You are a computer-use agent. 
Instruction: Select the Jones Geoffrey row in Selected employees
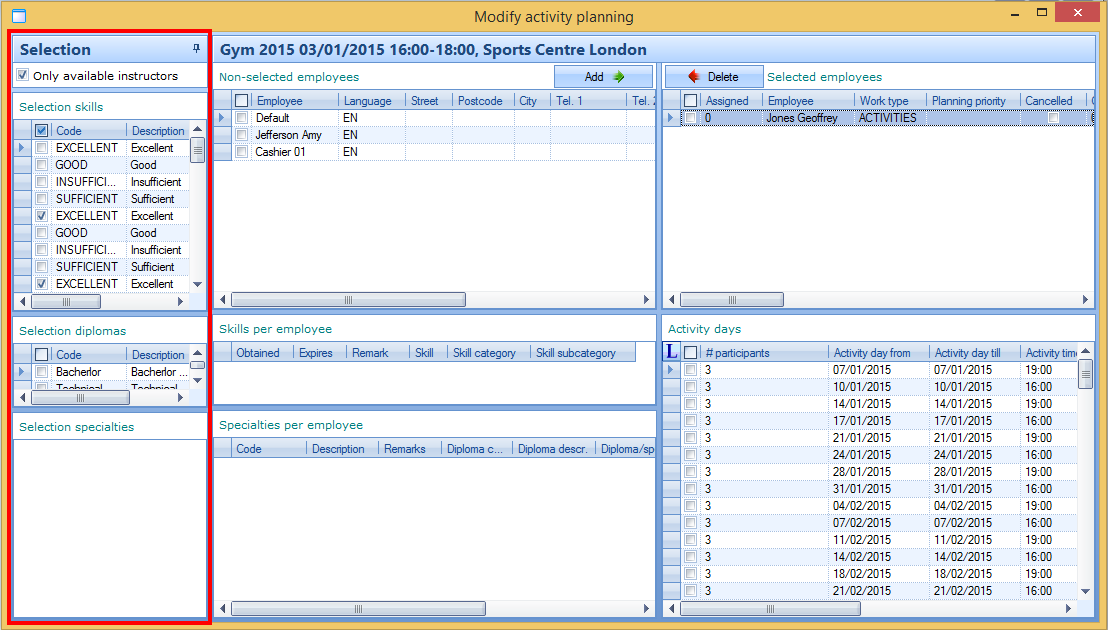tap(802, 118)
